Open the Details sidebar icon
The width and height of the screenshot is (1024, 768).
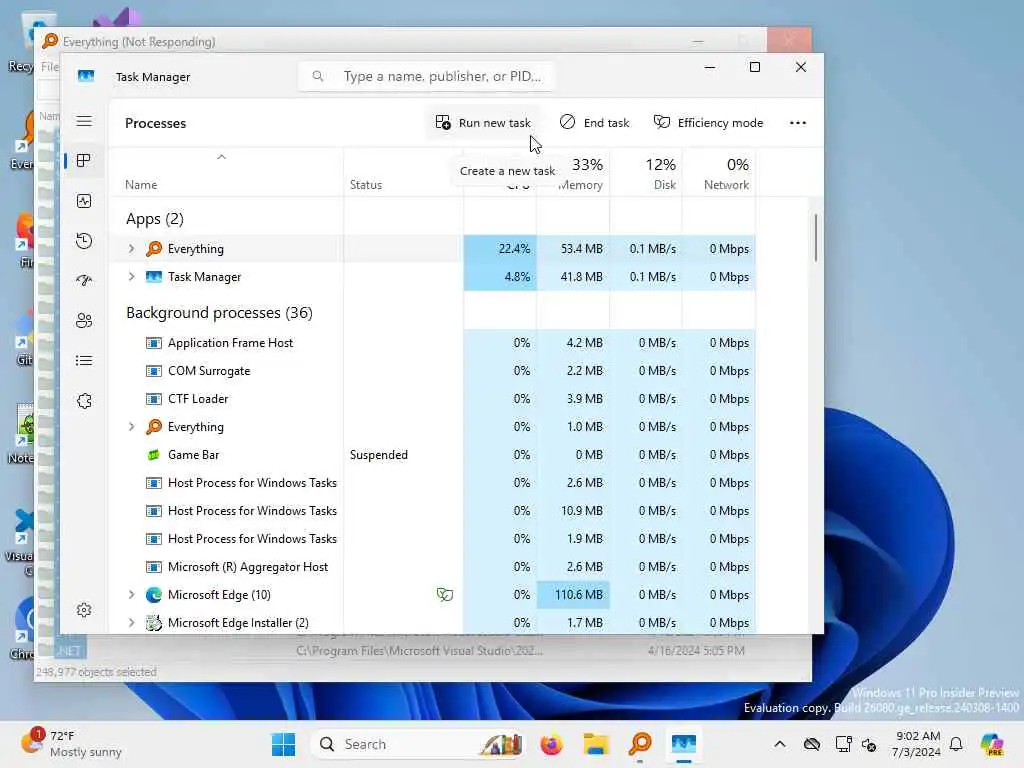tap(84, 360)
